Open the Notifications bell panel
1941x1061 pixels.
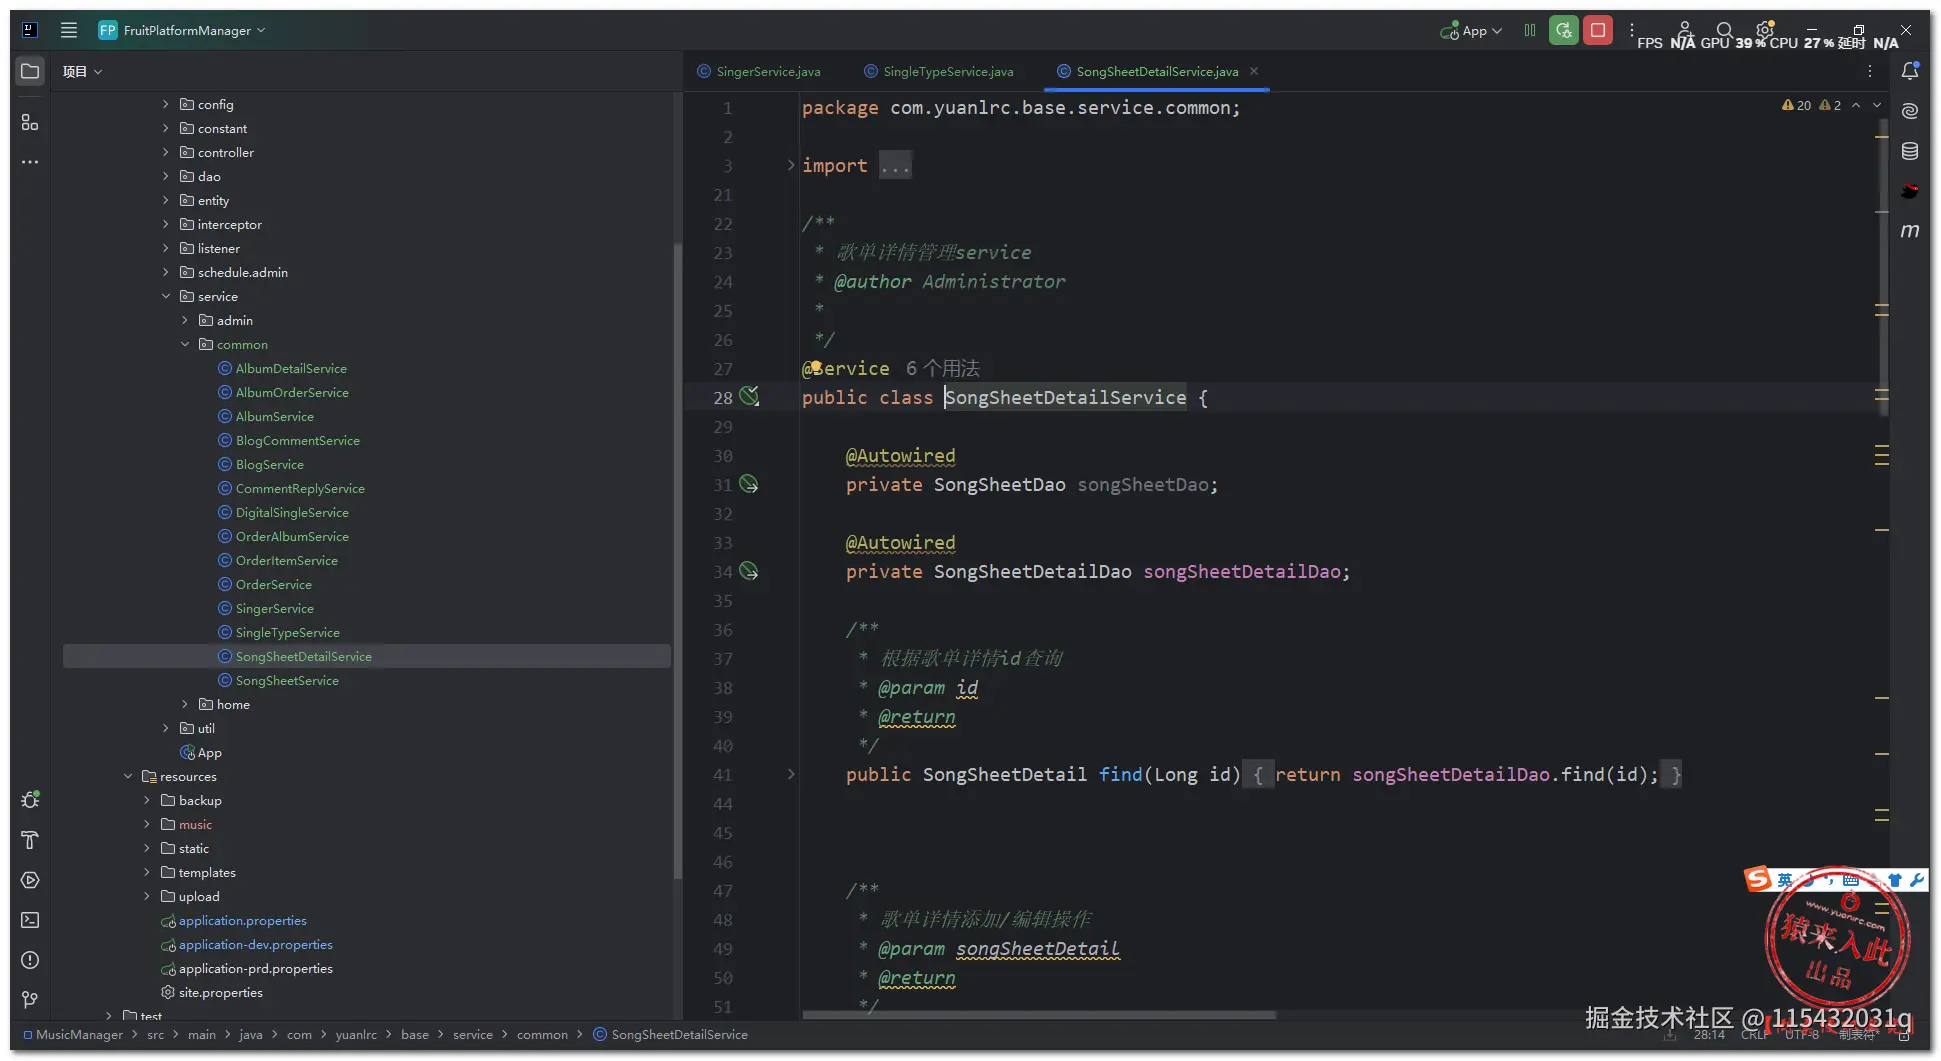pyautogui.click(x=1910, y=71)
